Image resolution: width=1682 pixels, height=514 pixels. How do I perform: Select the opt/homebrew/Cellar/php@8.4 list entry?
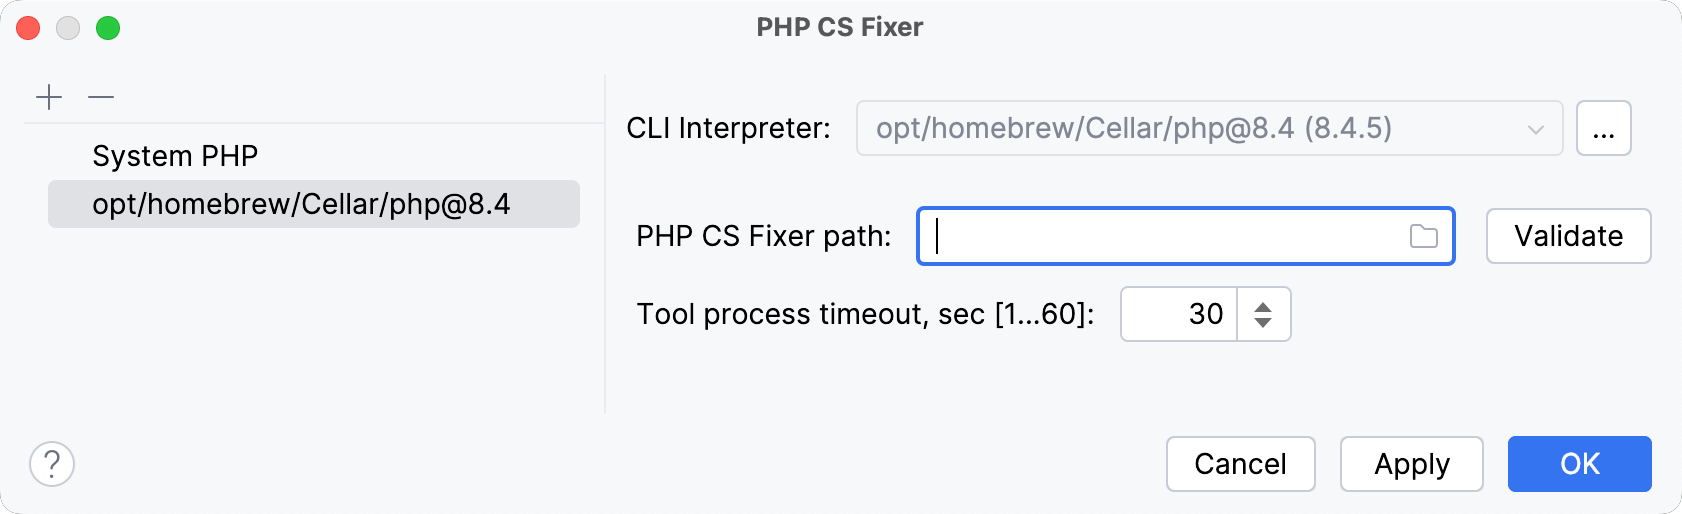click(301, 204)
